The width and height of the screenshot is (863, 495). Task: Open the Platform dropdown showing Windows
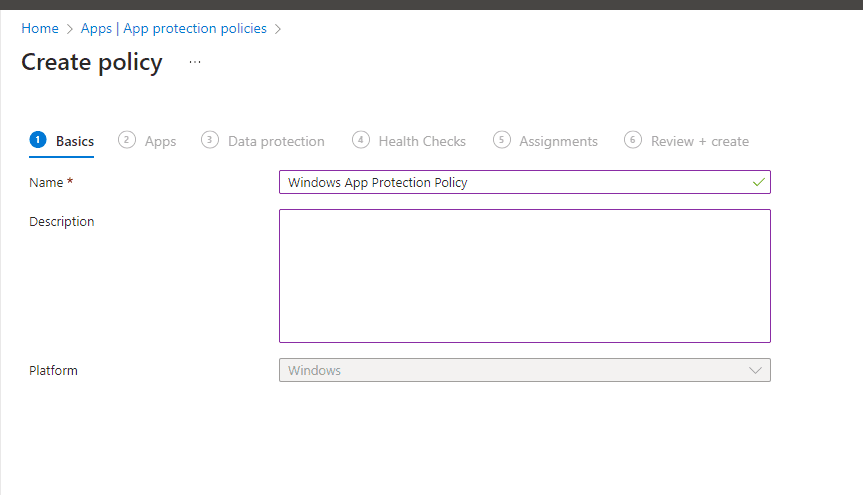pyautogui.click(x=510, y=370)
